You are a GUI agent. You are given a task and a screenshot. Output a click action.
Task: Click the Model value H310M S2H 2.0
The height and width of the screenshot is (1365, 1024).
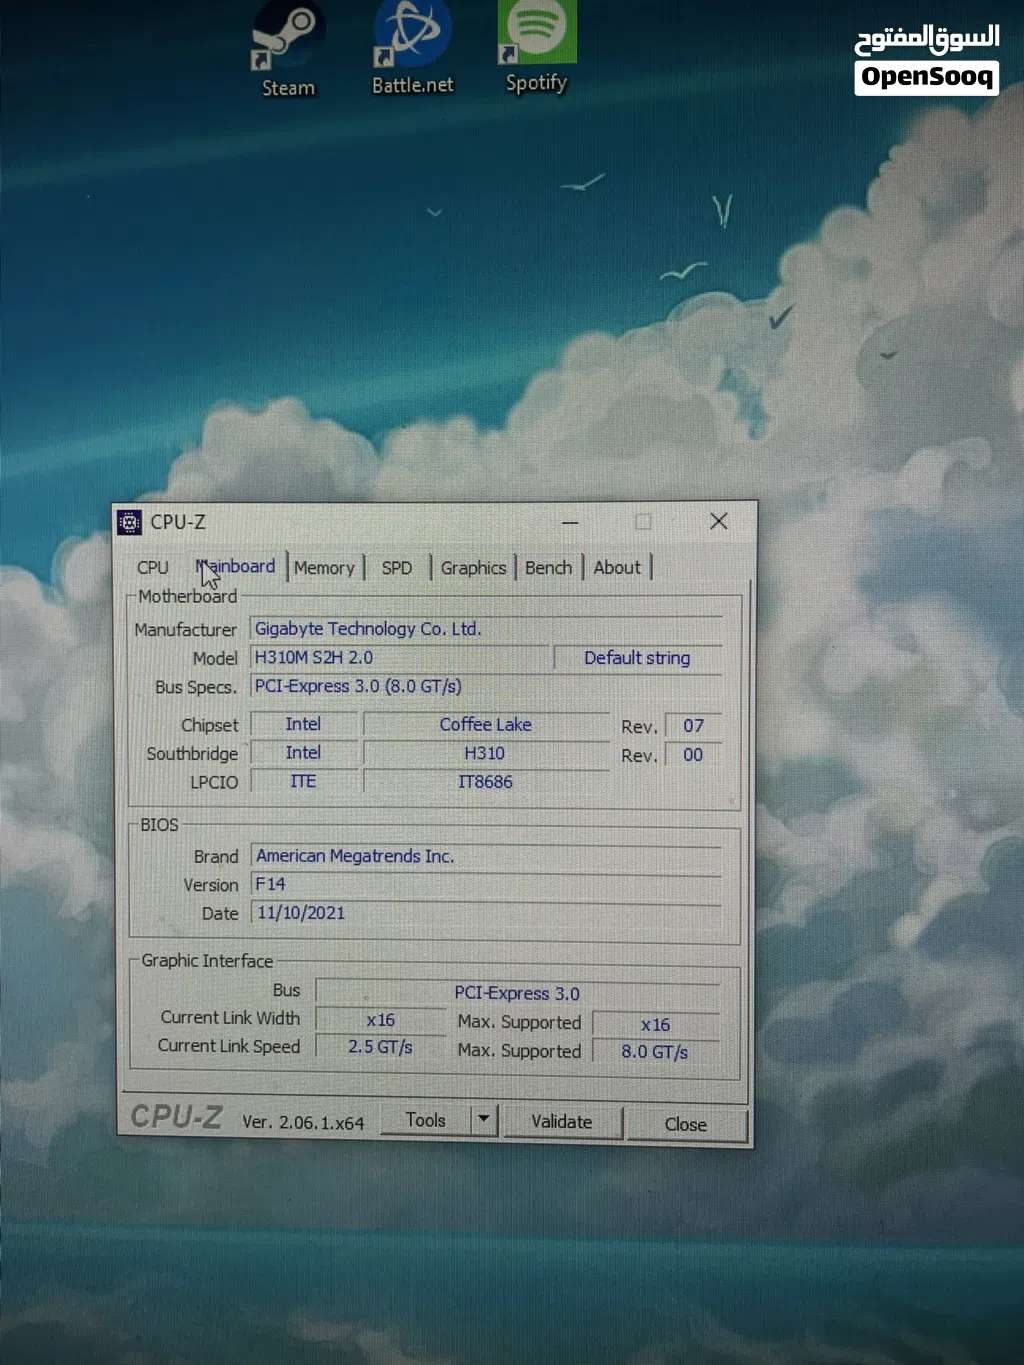400,657
